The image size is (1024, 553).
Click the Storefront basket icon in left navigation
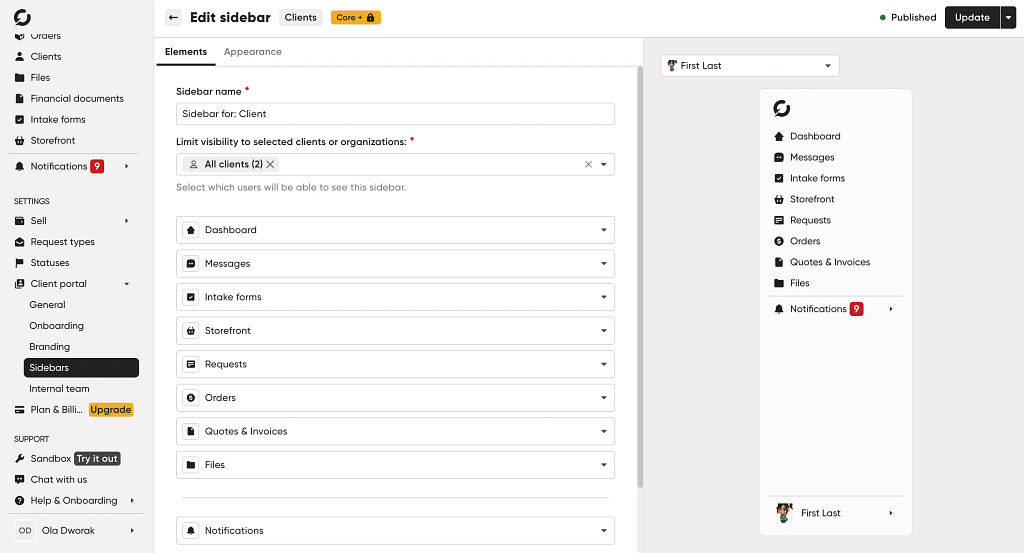coord(20,140)
